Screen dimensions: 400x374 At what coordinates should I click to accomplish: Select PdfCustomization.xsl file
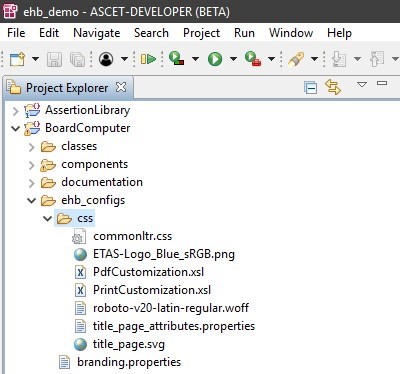(148, 272)
